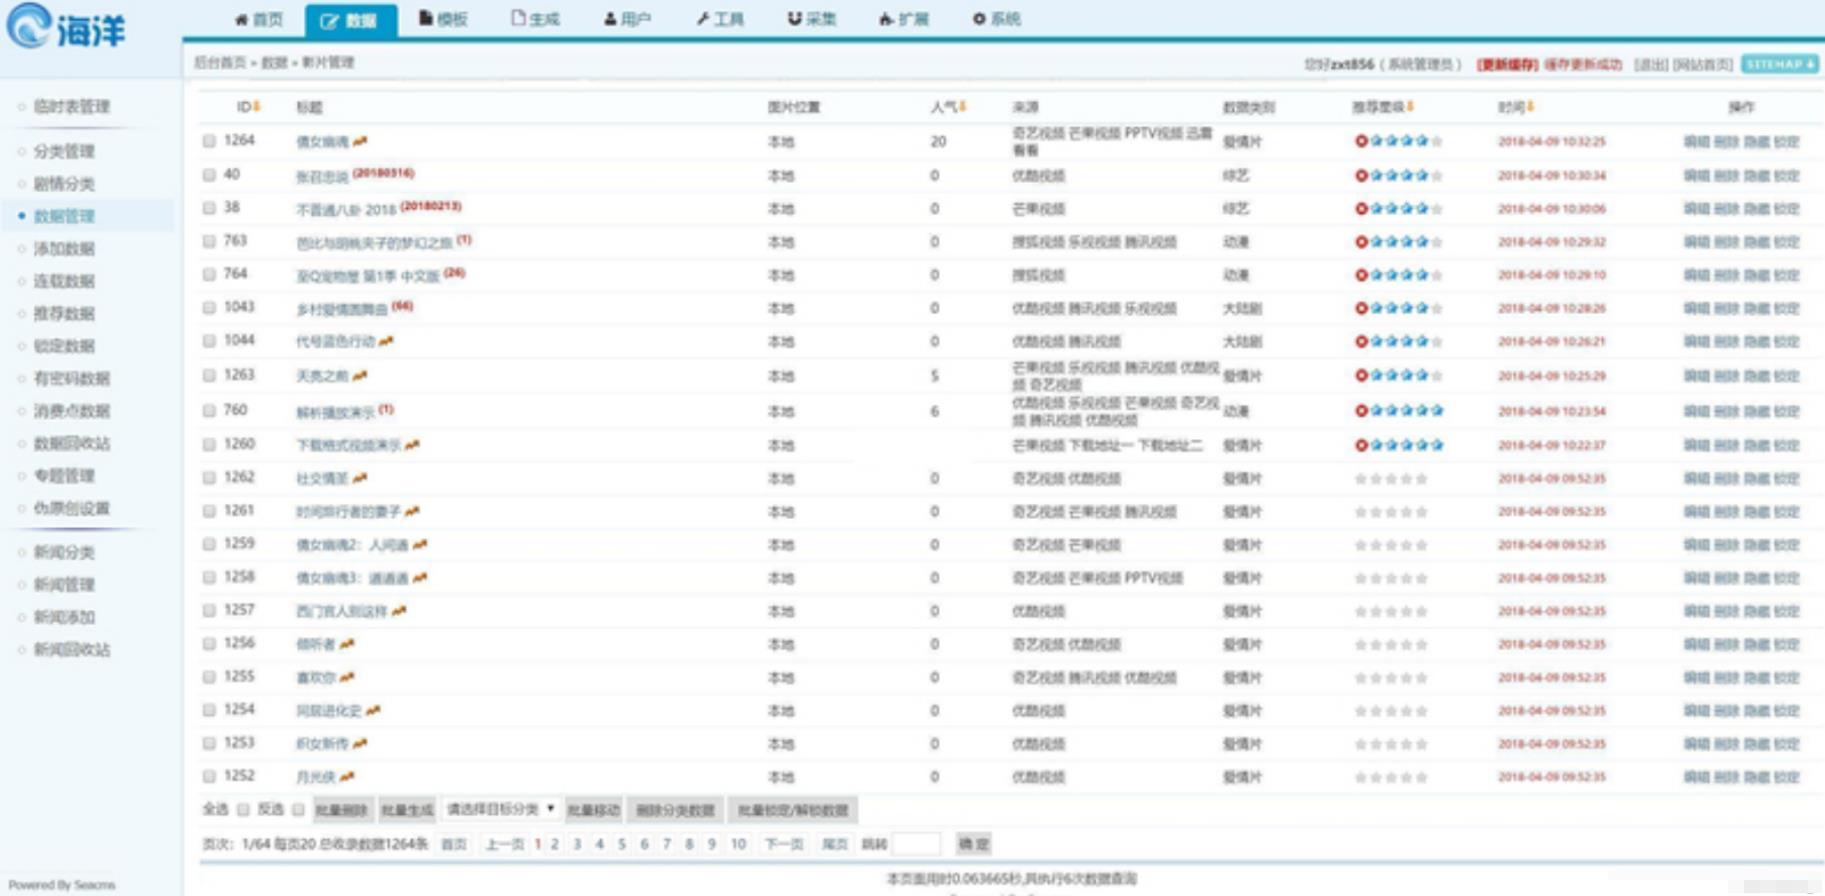1825x896 pixels.
Task: Open 新闻管理 in the sidebar
Action: tap(64, 584)
